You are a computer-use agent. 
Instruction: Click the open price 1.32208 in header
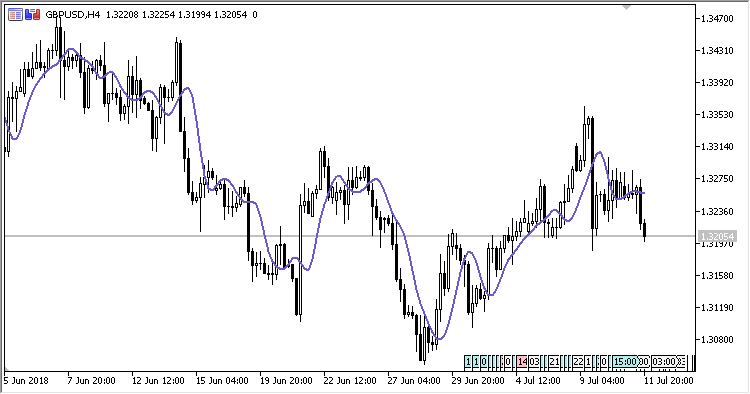(122, 15)
